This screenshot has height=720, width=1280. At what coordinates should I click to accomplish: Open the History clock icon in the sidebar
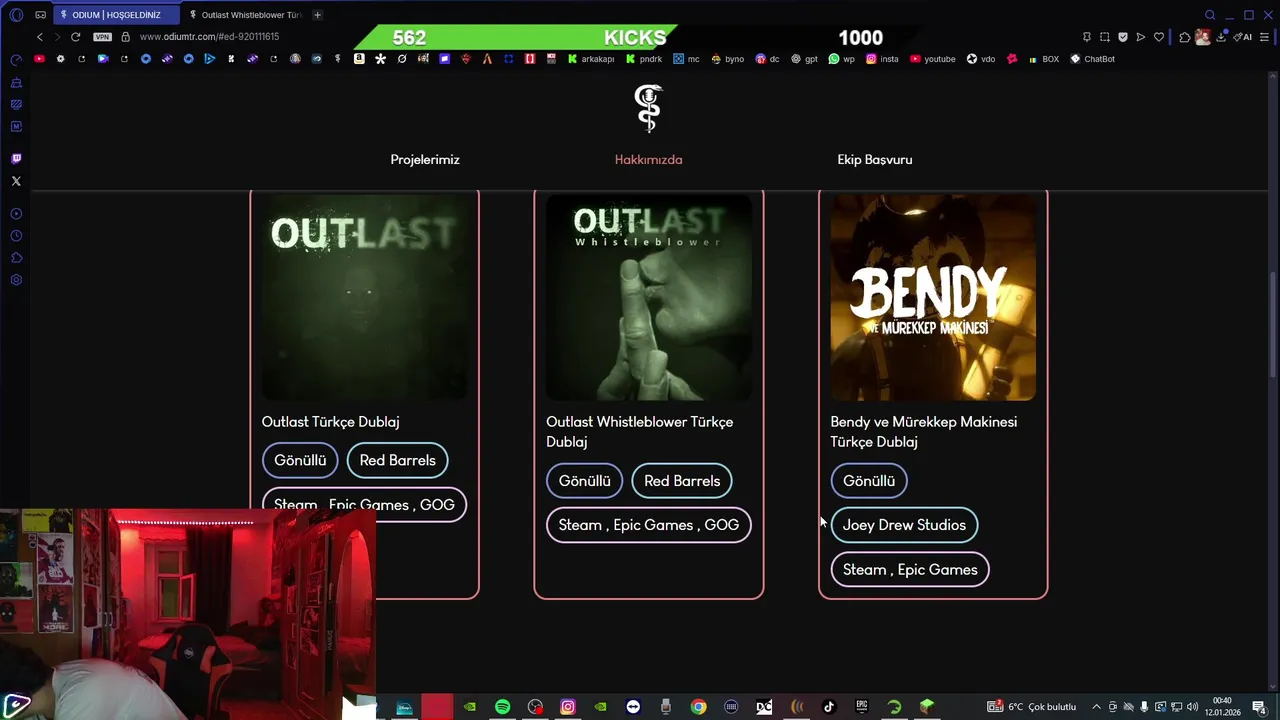(16, 236)
